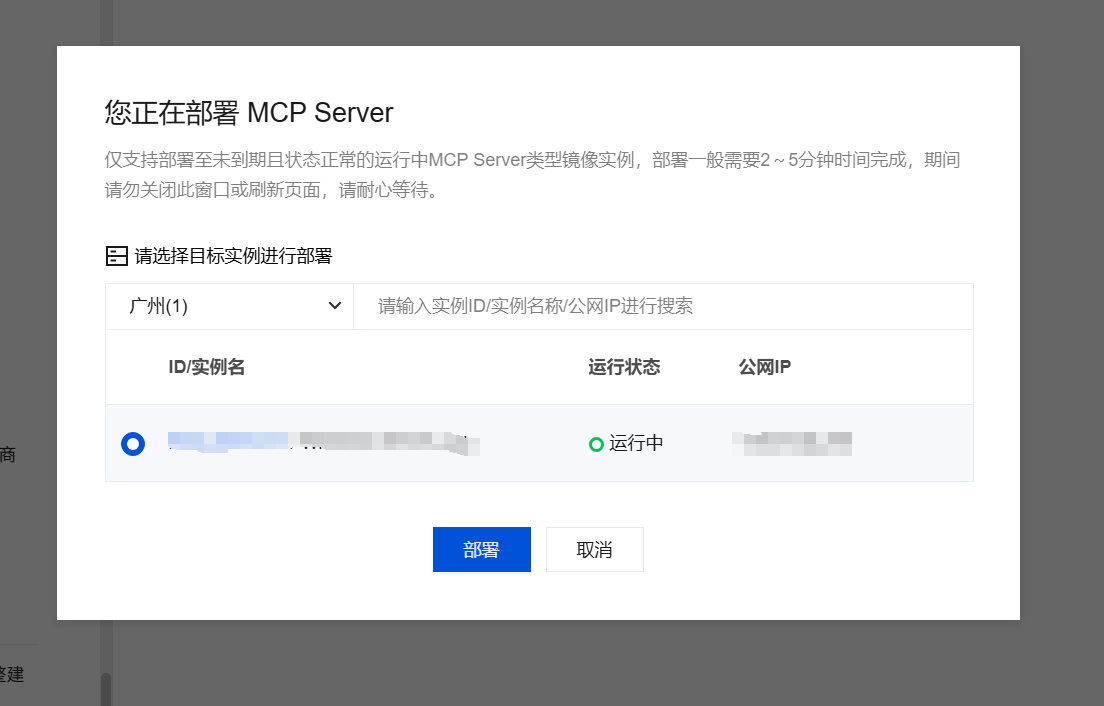Click the blurred public IP address value

click(x=792, y=443)
